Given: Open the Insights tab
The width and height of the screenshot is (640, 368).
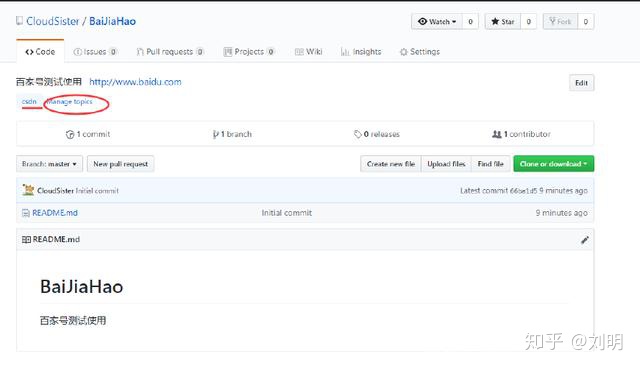Looking at the screenshot, I should [x=361, y=52].
